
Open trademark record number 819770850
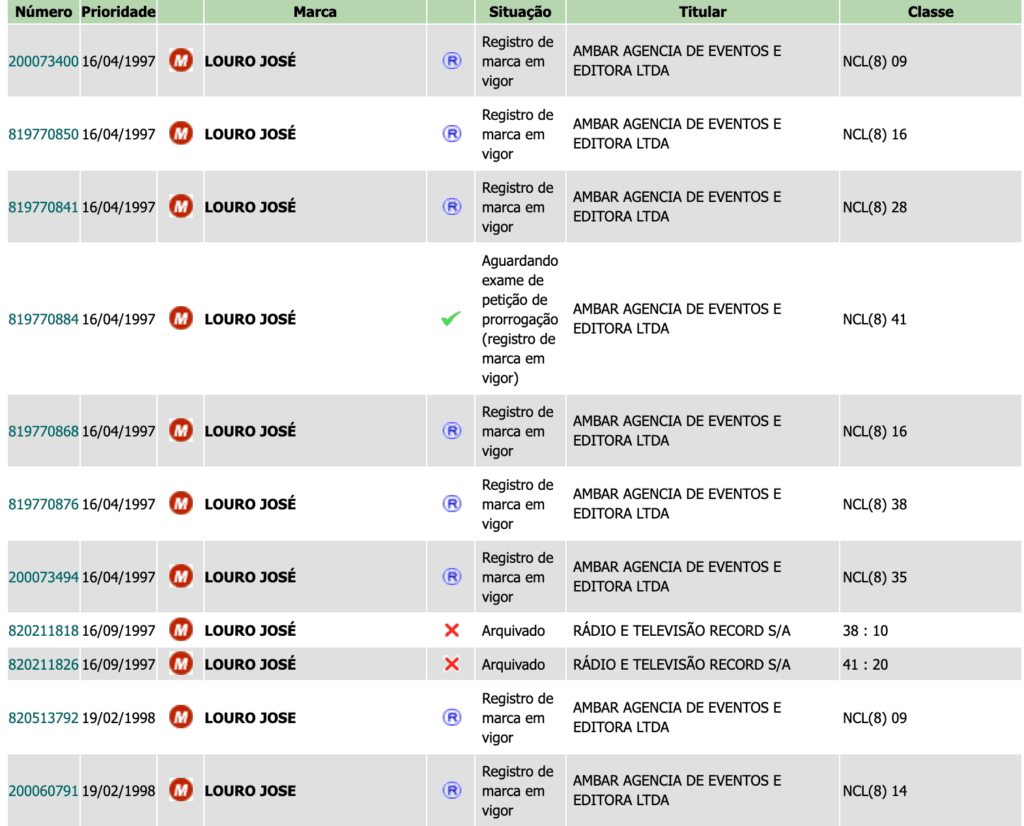click(x=43, y=135)
